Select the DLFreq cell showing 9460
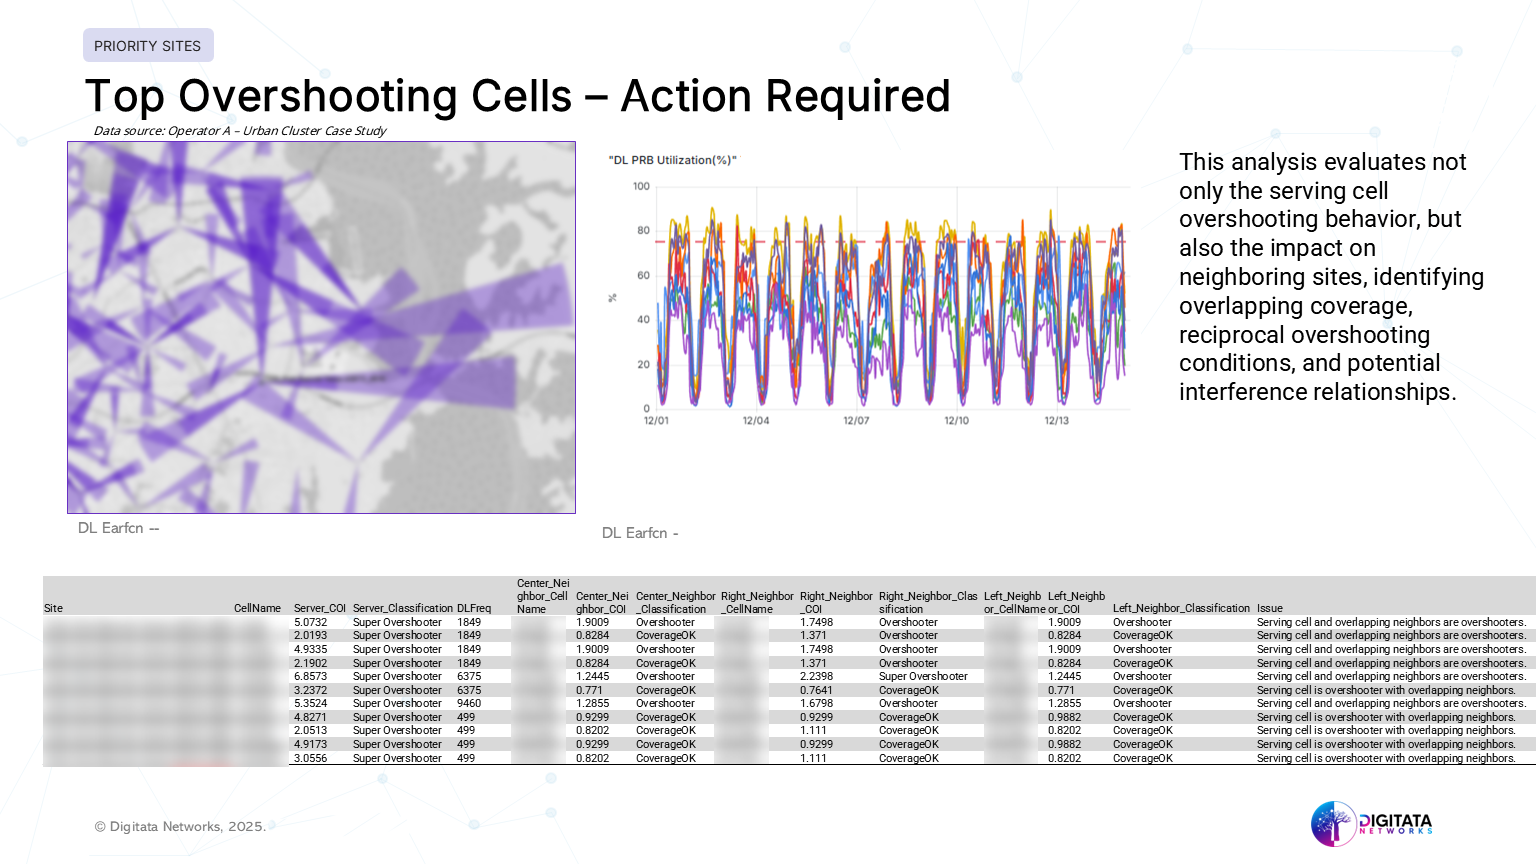The image size is (1536, 864). point(469,704)
